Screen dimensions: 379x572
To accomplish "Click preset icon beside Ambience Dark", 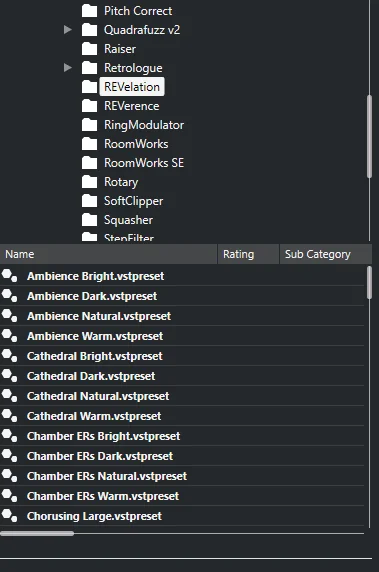I will coord(9,296).
